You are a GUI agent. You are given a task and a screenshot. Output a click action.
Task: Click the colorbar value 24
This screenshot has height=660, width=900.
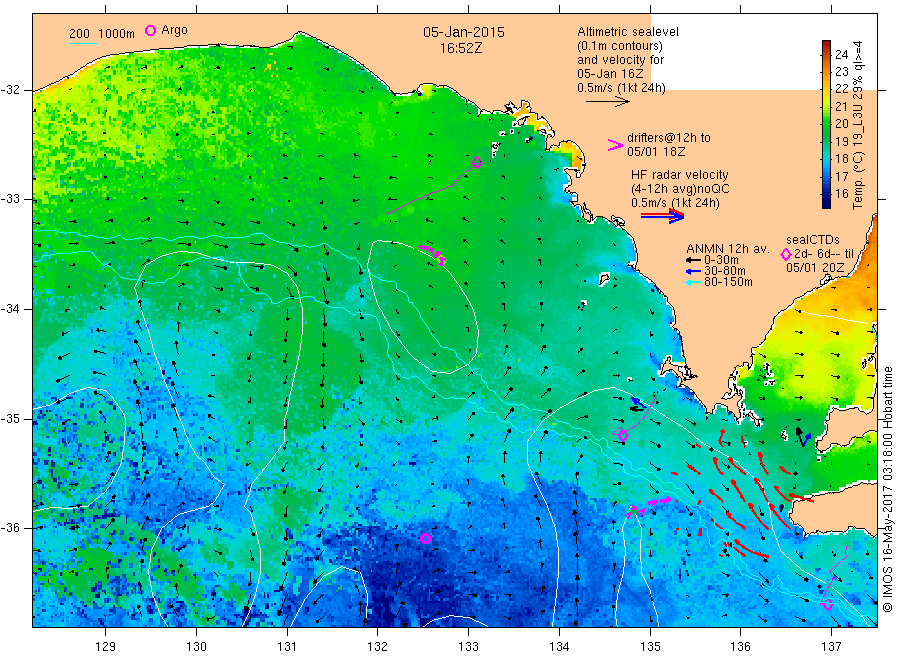pos(841,55)
